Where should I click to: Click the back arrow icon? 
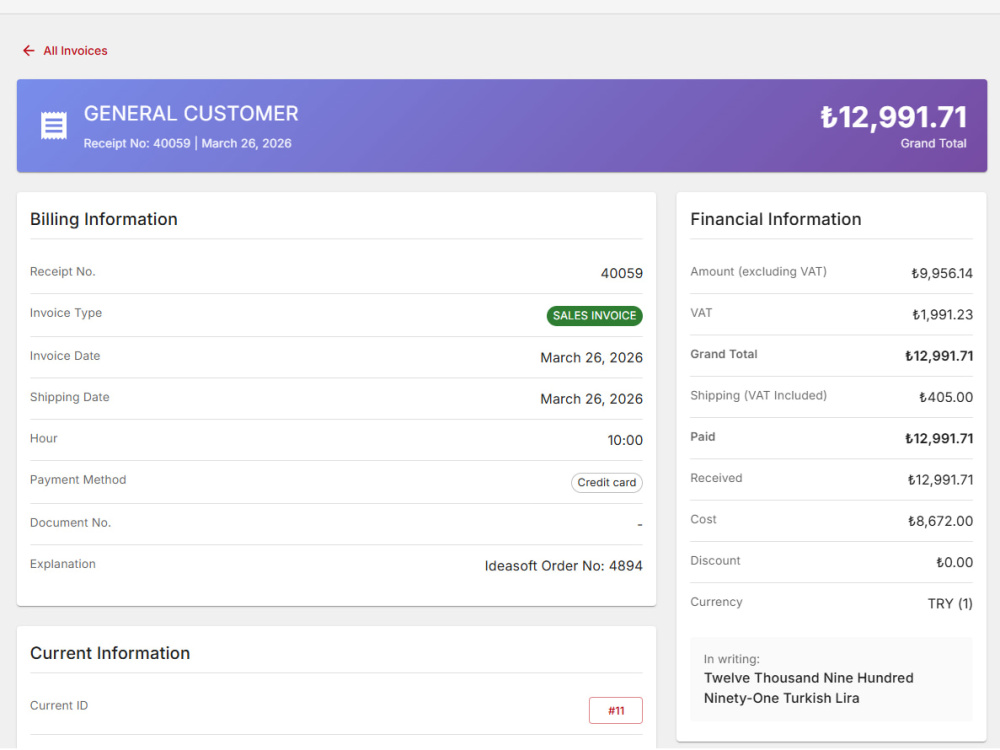(x=29, y=50)
